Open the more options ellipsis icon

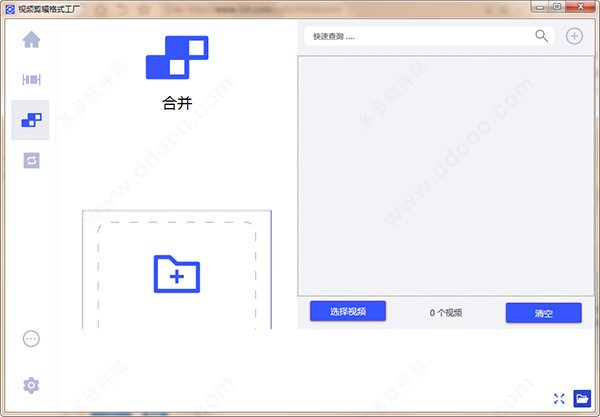click(31, 339)
